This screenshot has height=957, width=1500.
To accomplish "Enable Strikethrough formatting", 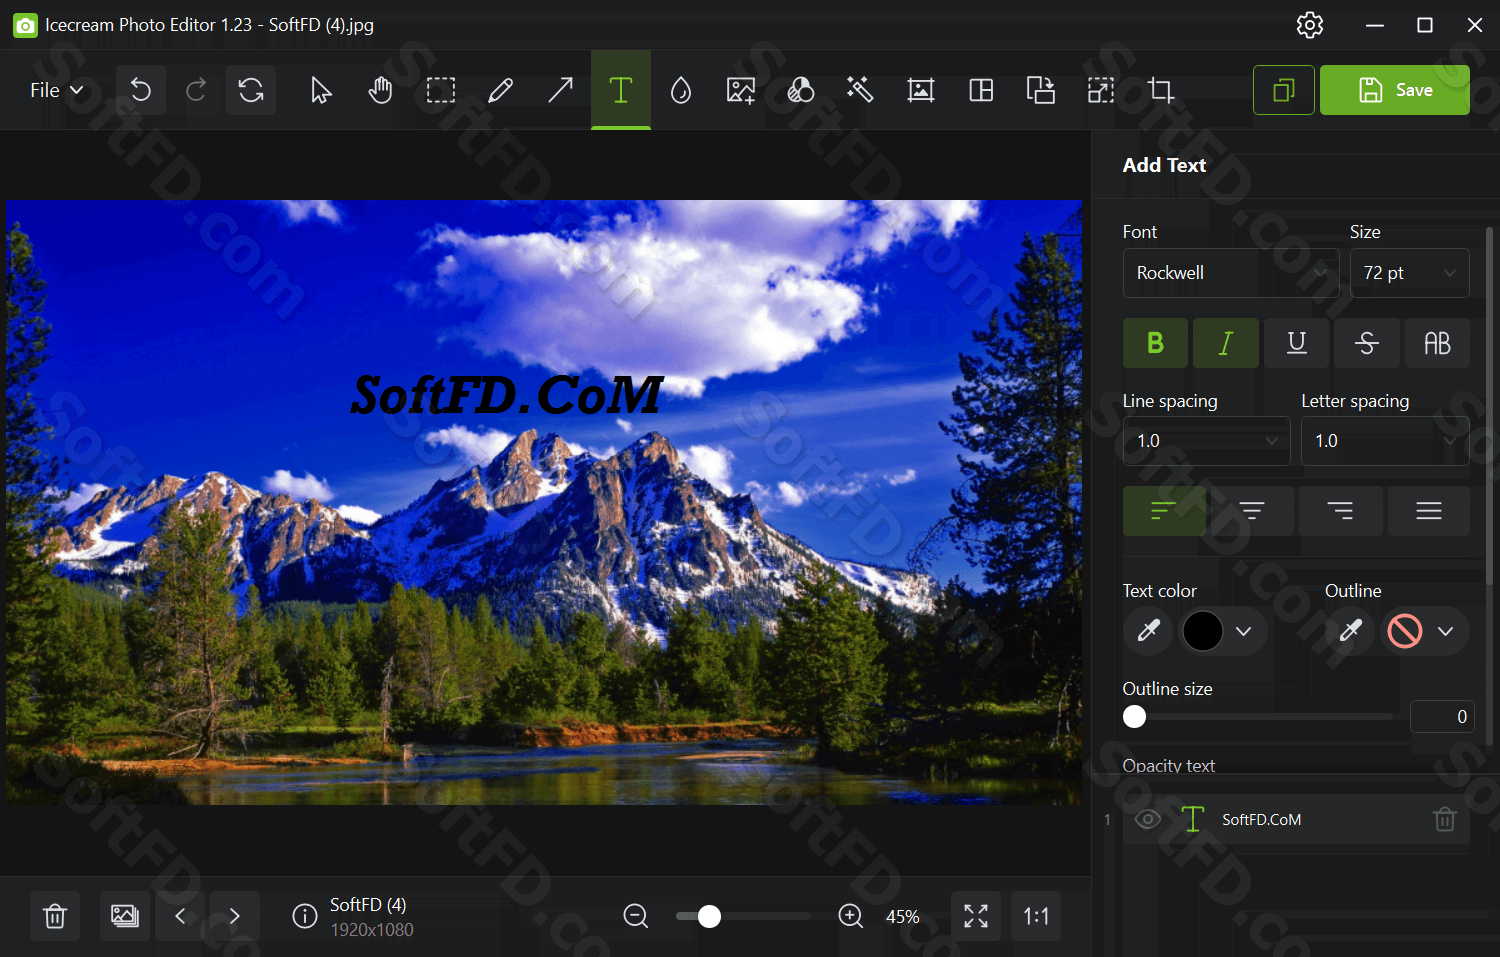I will [x=1367, y=343].
